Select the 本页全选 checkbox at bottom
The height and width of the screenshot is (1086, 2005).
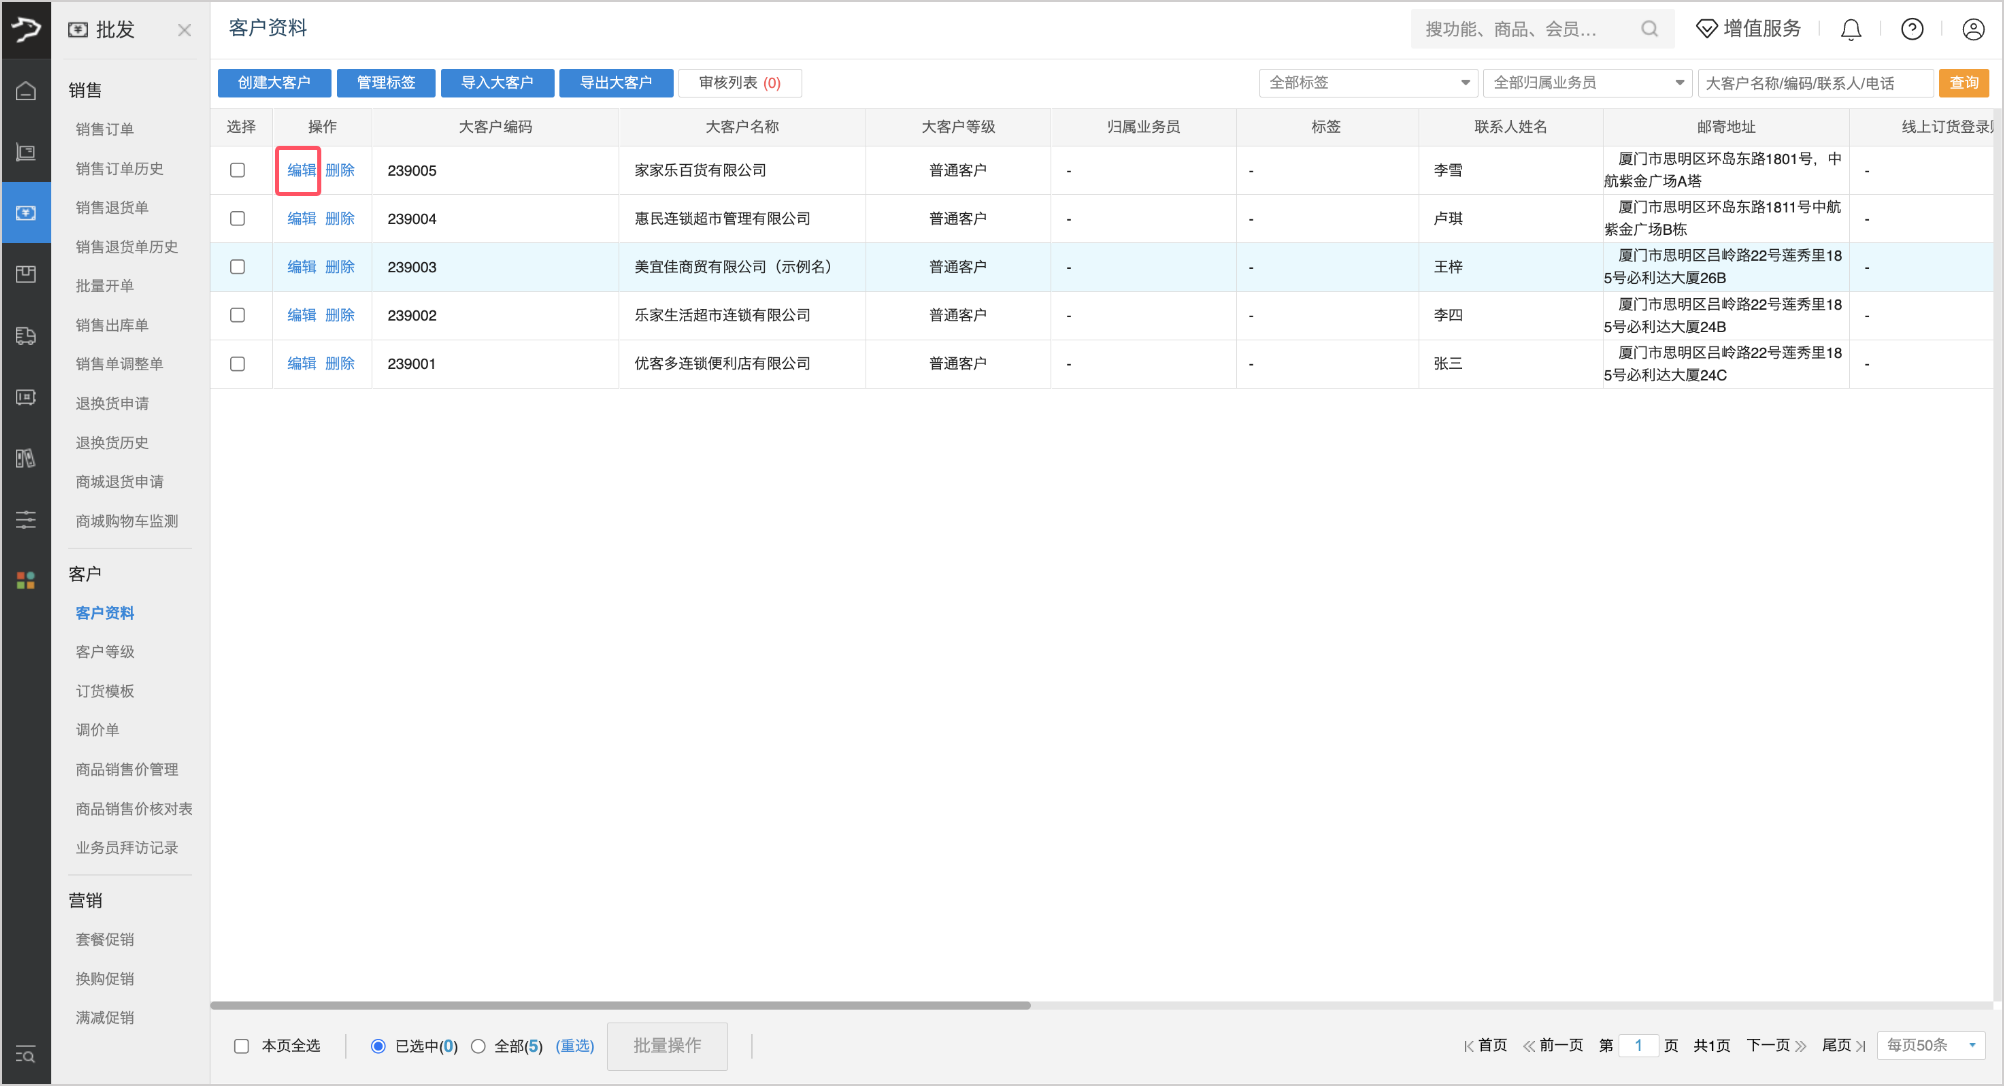pos(241,1045)
